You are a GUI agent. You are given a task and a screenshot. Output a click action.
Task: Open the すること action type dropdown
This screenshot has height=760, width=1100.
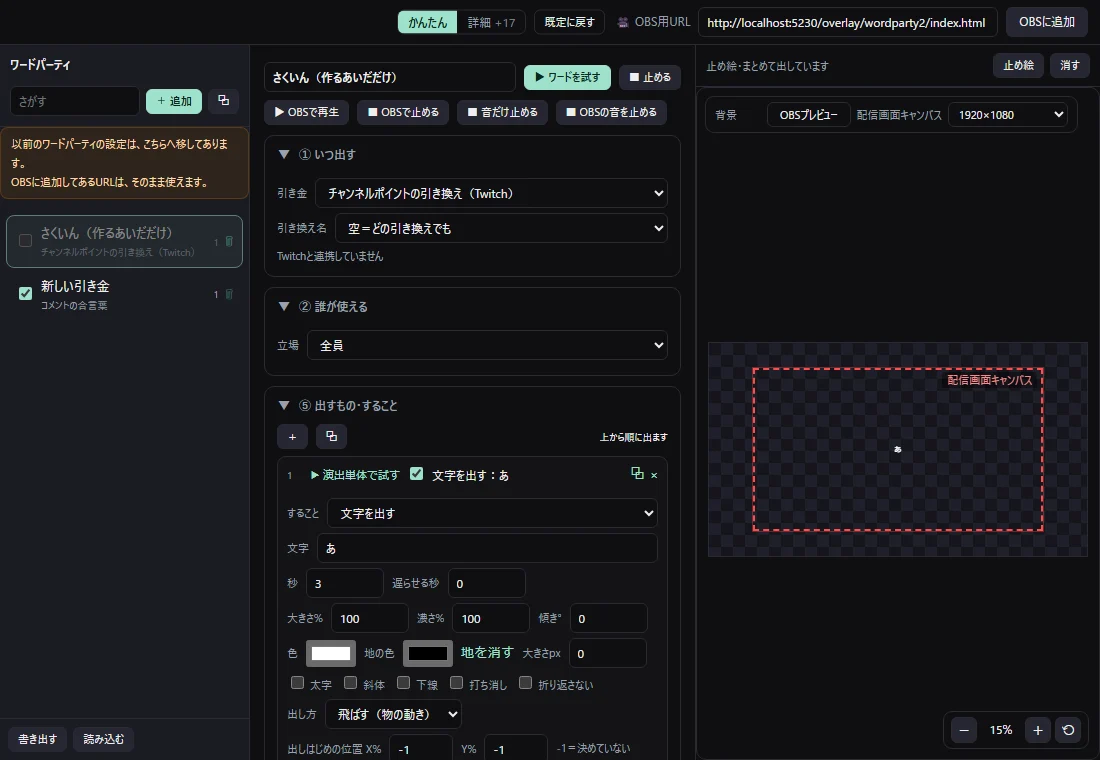(x=492, y=513)
